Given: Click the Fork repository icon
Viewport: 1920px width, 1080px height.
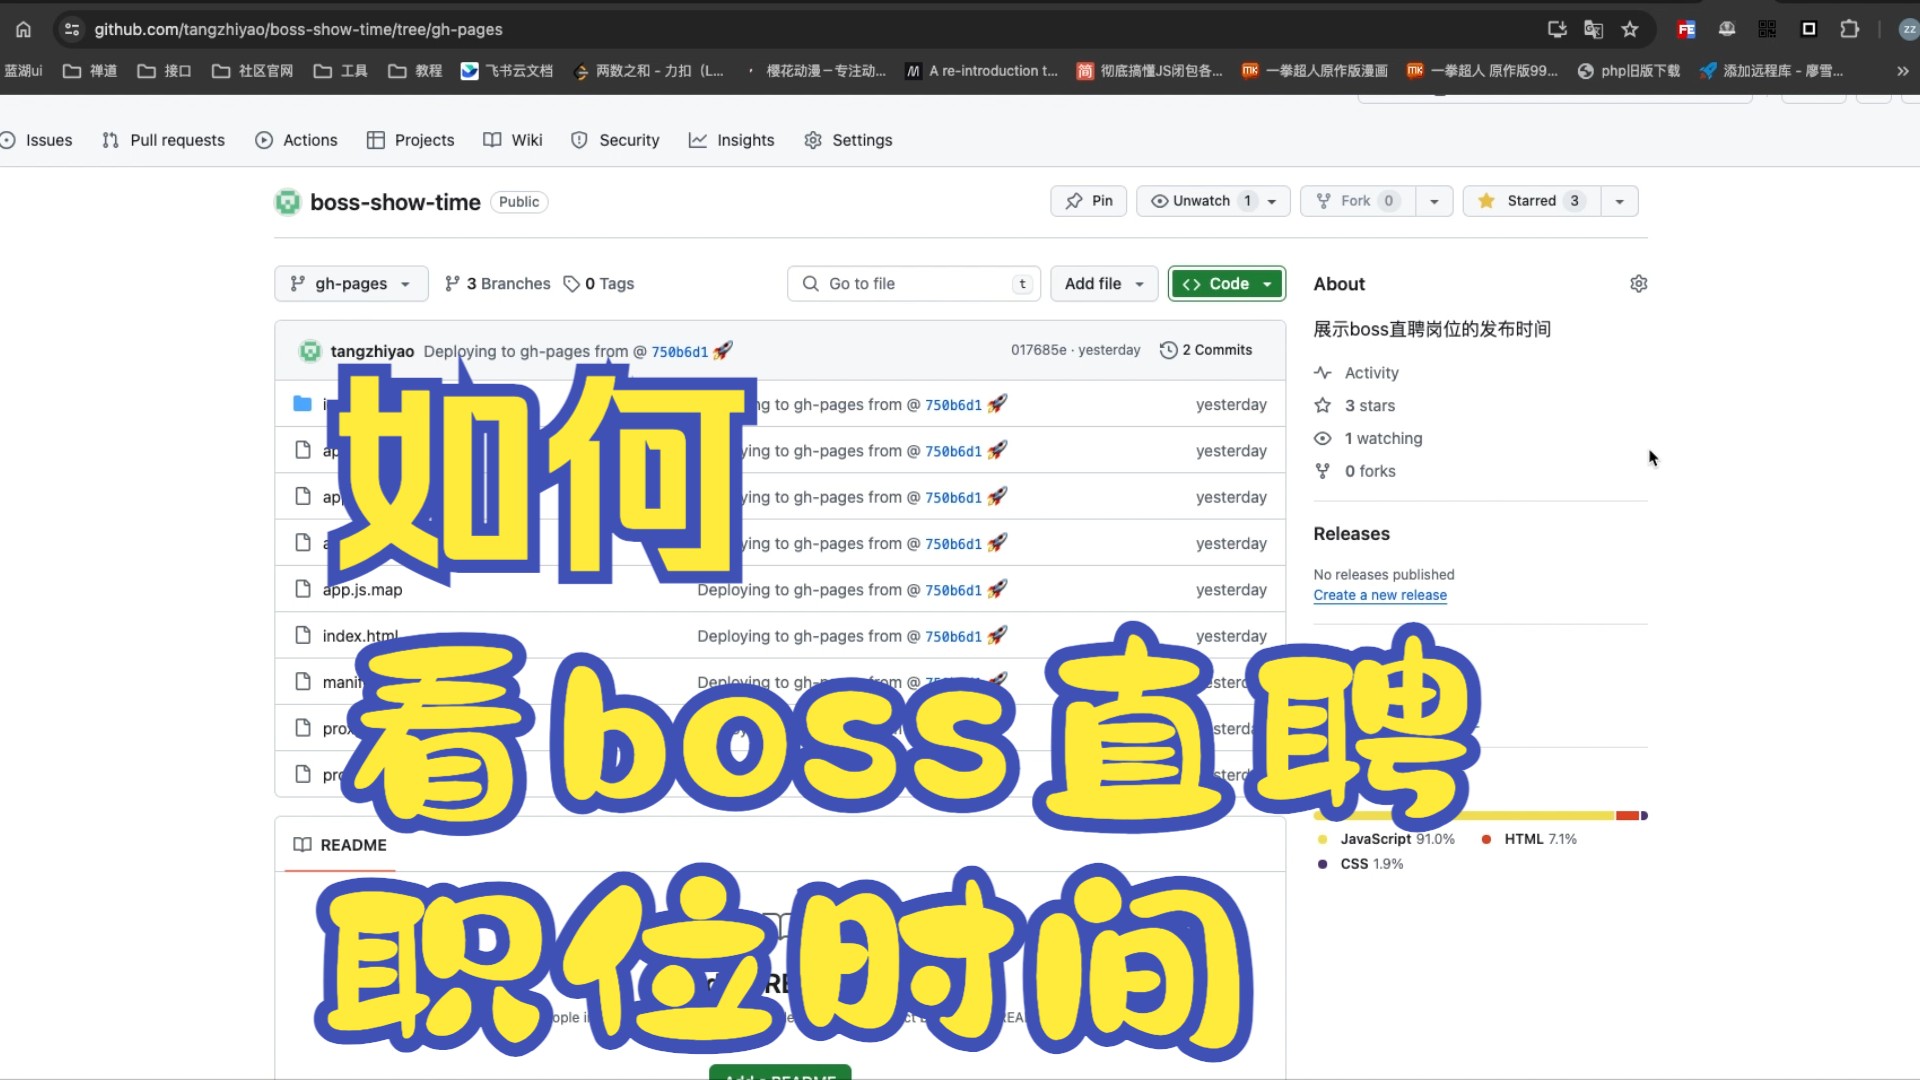Looking at the screenshot, I should 1323,200.
